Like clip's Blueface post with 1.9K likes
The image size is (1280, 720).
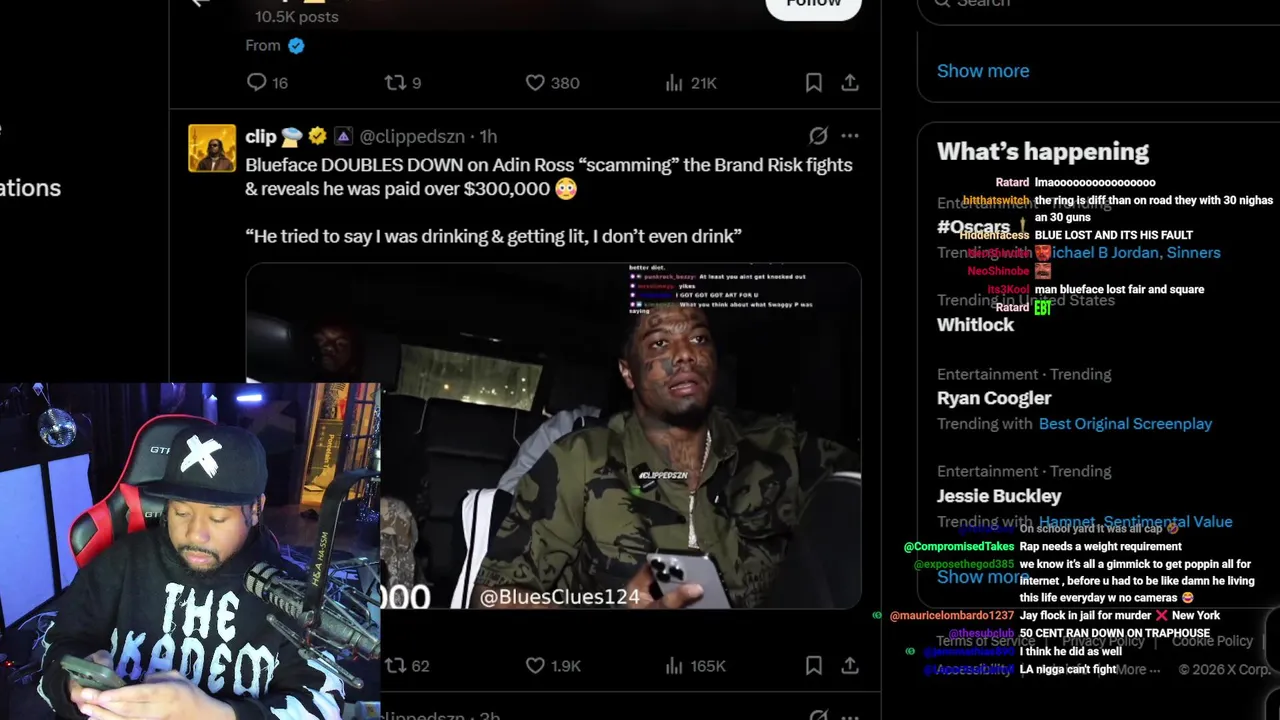tap(536, 666)
